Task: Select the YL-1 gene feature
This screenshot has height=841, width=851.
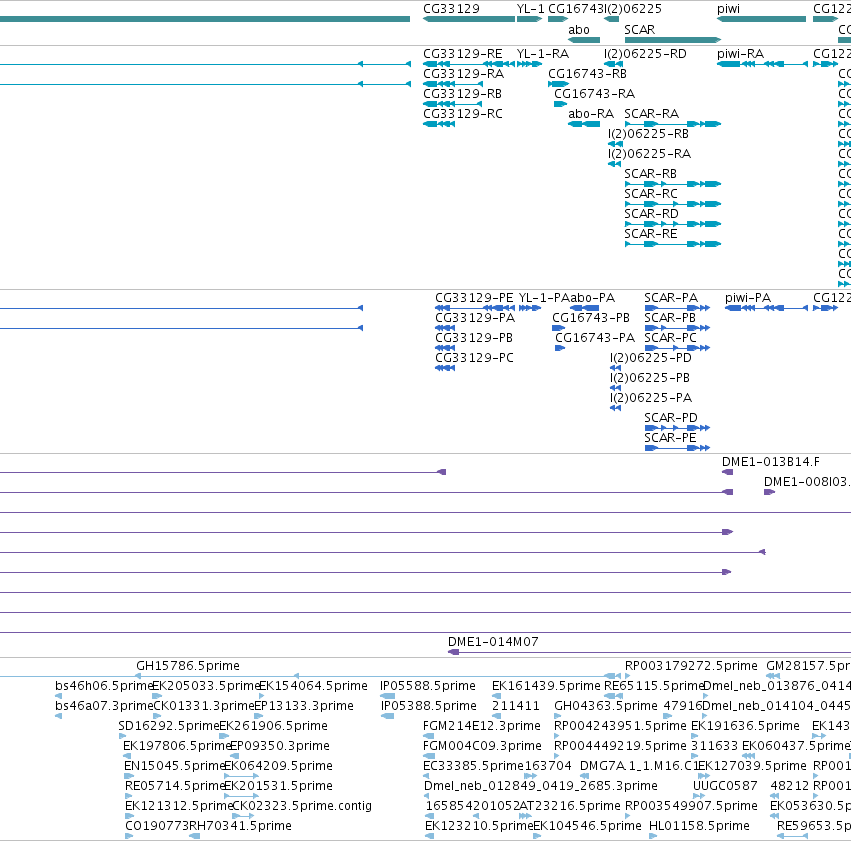Action: (529, 19)
